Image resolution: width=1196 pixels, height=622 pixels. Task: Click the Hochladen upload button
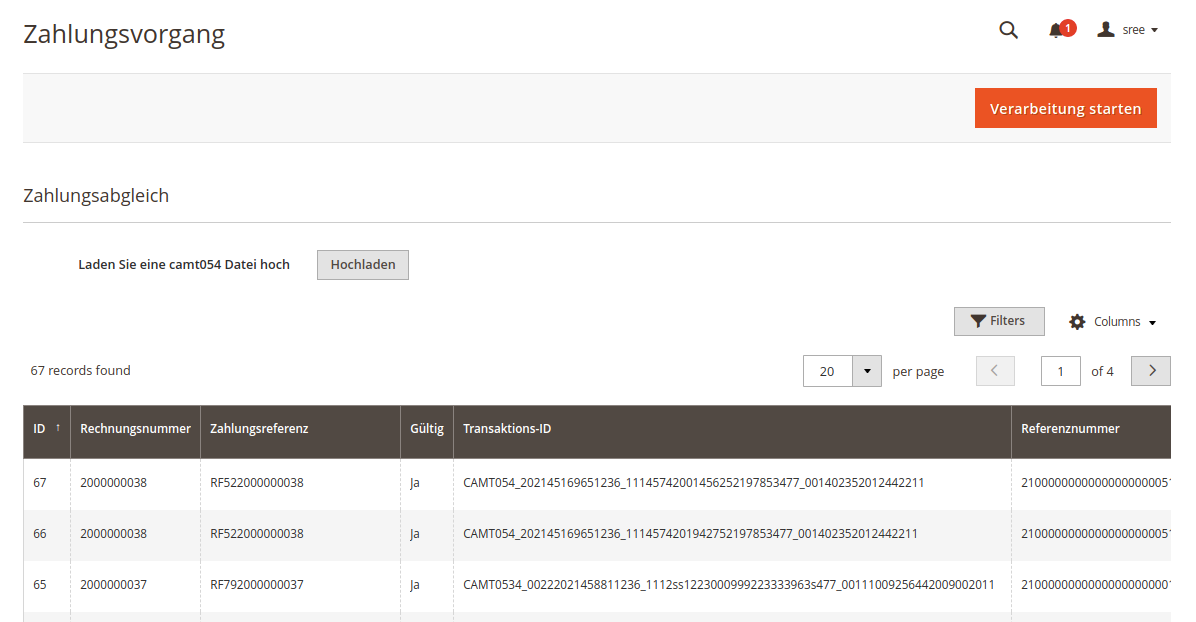click(x=362, y=264)
